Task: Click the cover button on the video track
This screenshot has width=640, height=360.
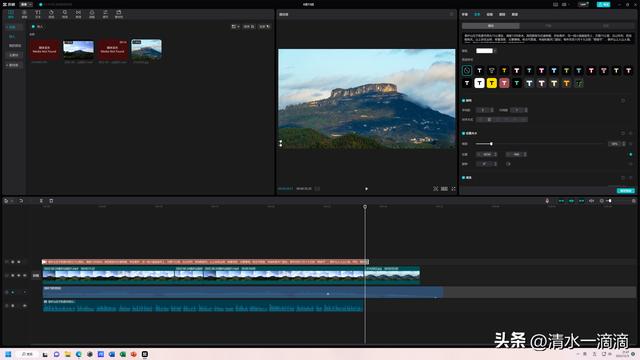Action: (x=36, y=276)
